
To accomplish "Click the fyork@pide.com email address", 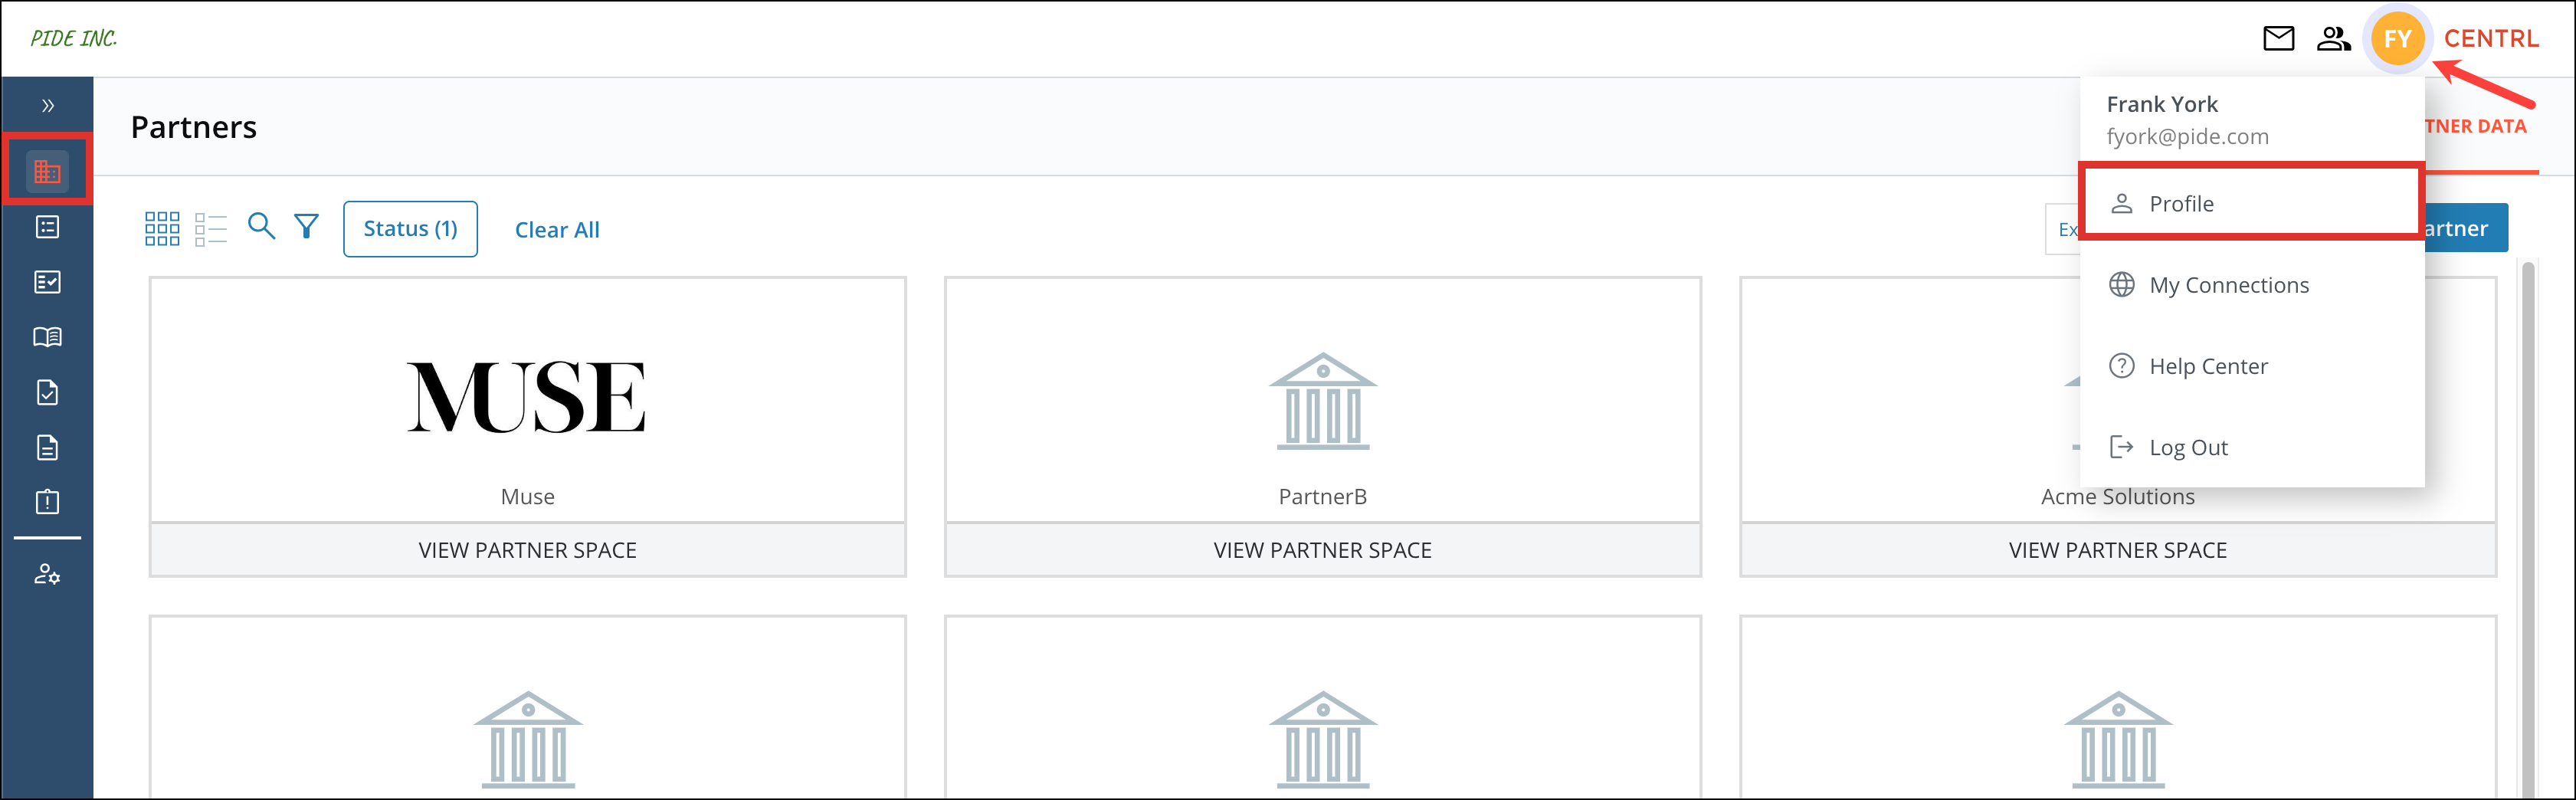I will point(2187,137).
